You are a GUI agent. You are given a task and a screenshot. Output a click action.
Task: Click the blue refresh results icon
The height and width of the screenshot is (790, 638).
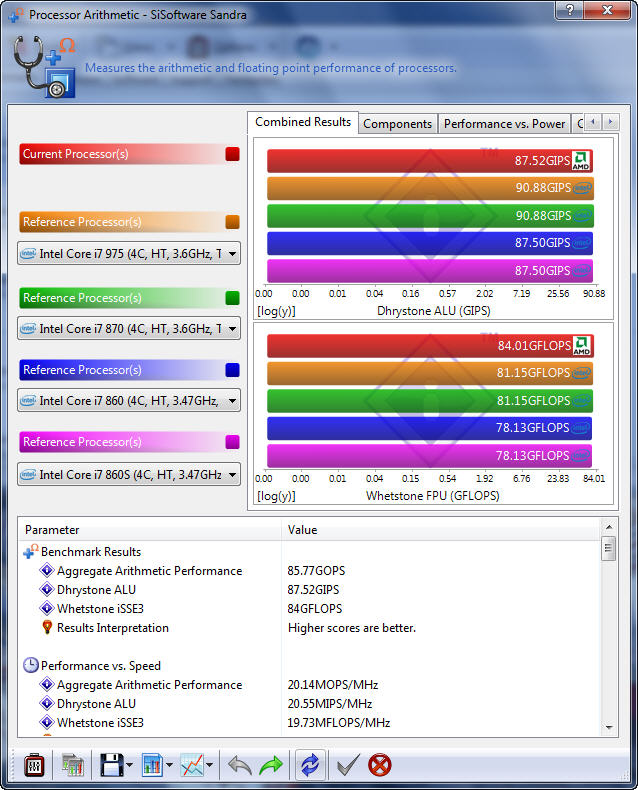pos(310,765)
